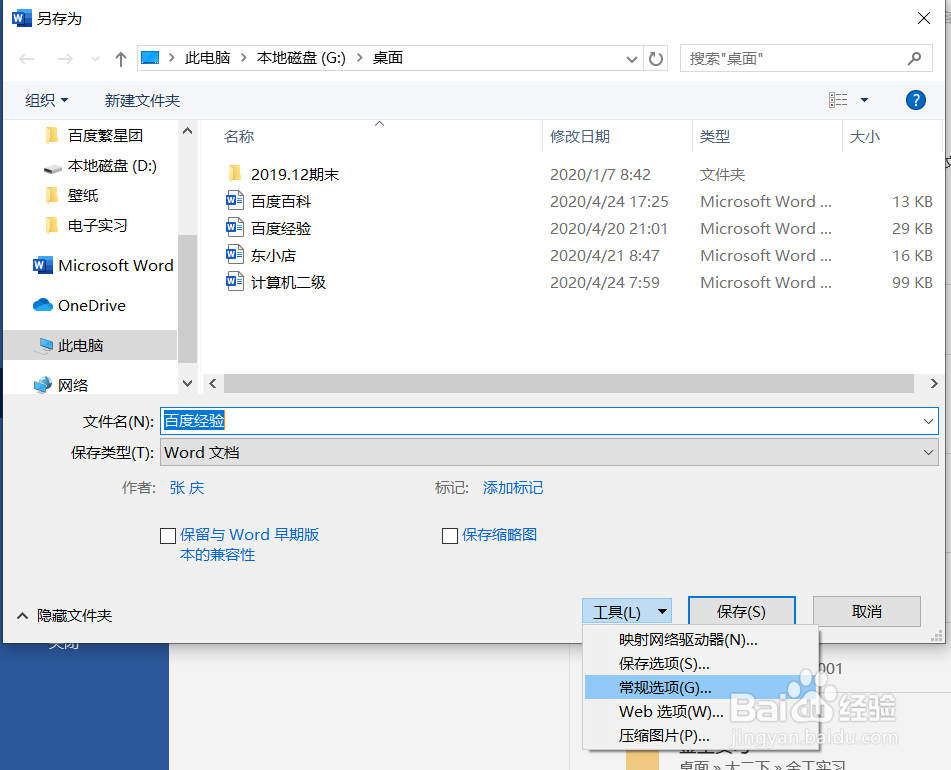951x770 pixels.
Task: Click 此电脑 in address path
Action: [x=207, y=58]
